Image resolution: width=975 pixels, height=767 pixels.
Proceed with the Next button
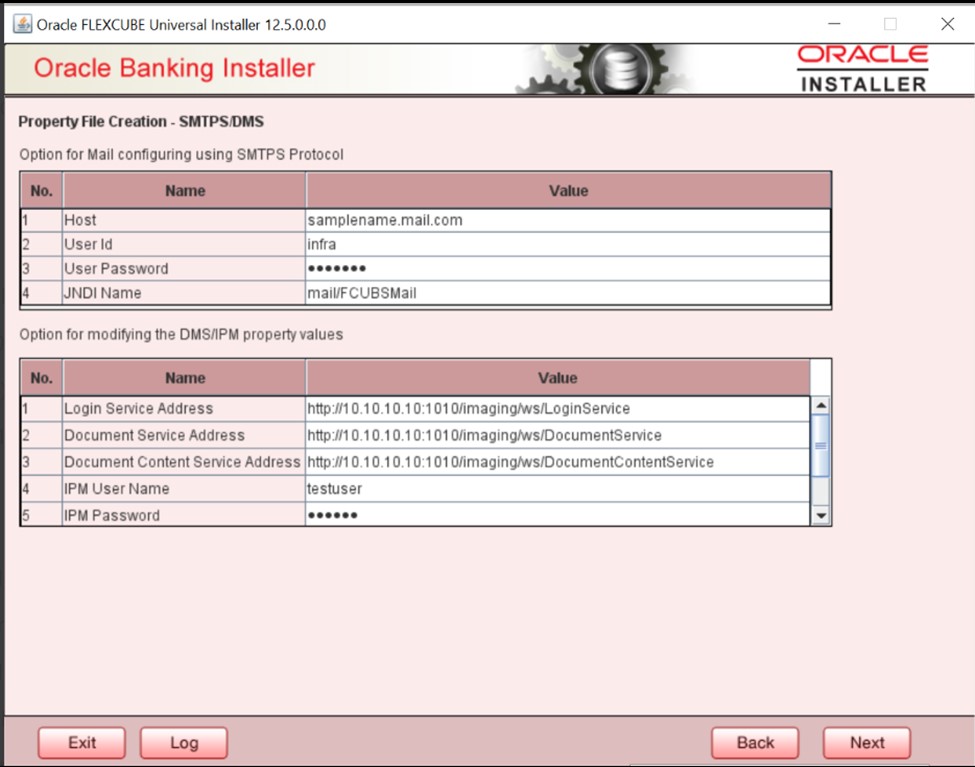point(867,743)
